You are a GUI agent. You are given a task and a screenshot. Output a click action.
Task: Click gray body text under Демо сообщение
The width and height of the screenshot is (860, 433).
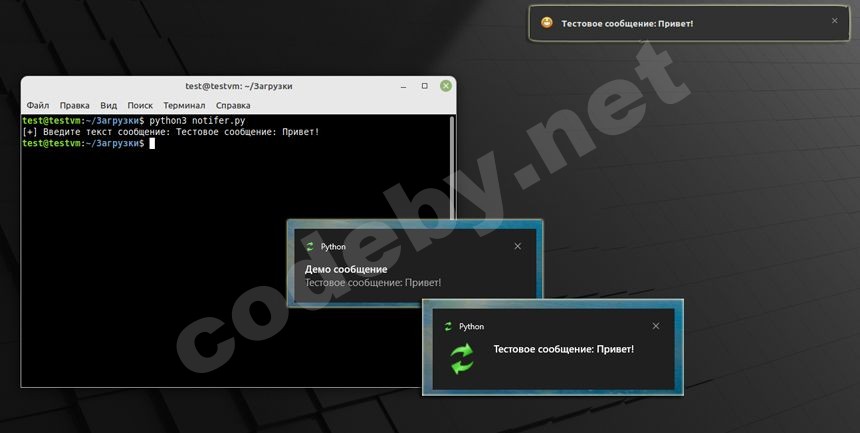(x=373, y=283)
